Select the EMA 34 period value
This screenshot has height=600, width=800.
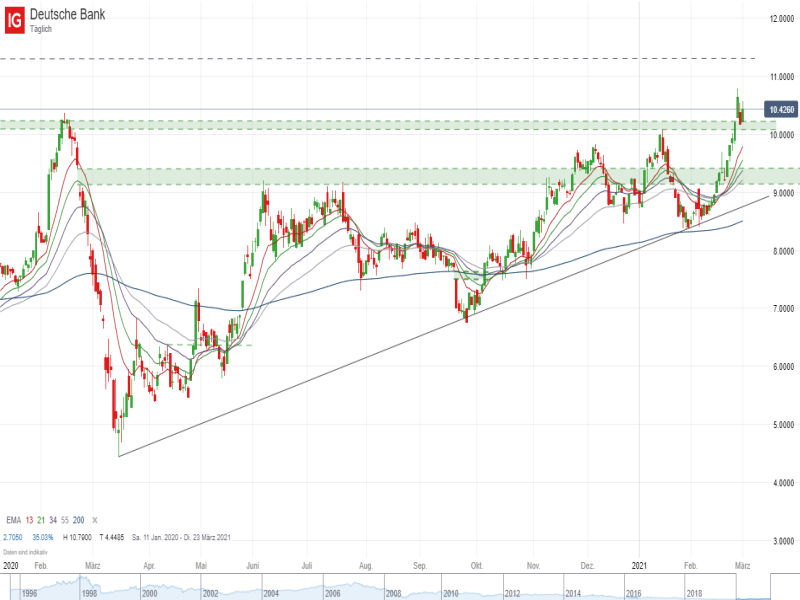click(53, 520)
